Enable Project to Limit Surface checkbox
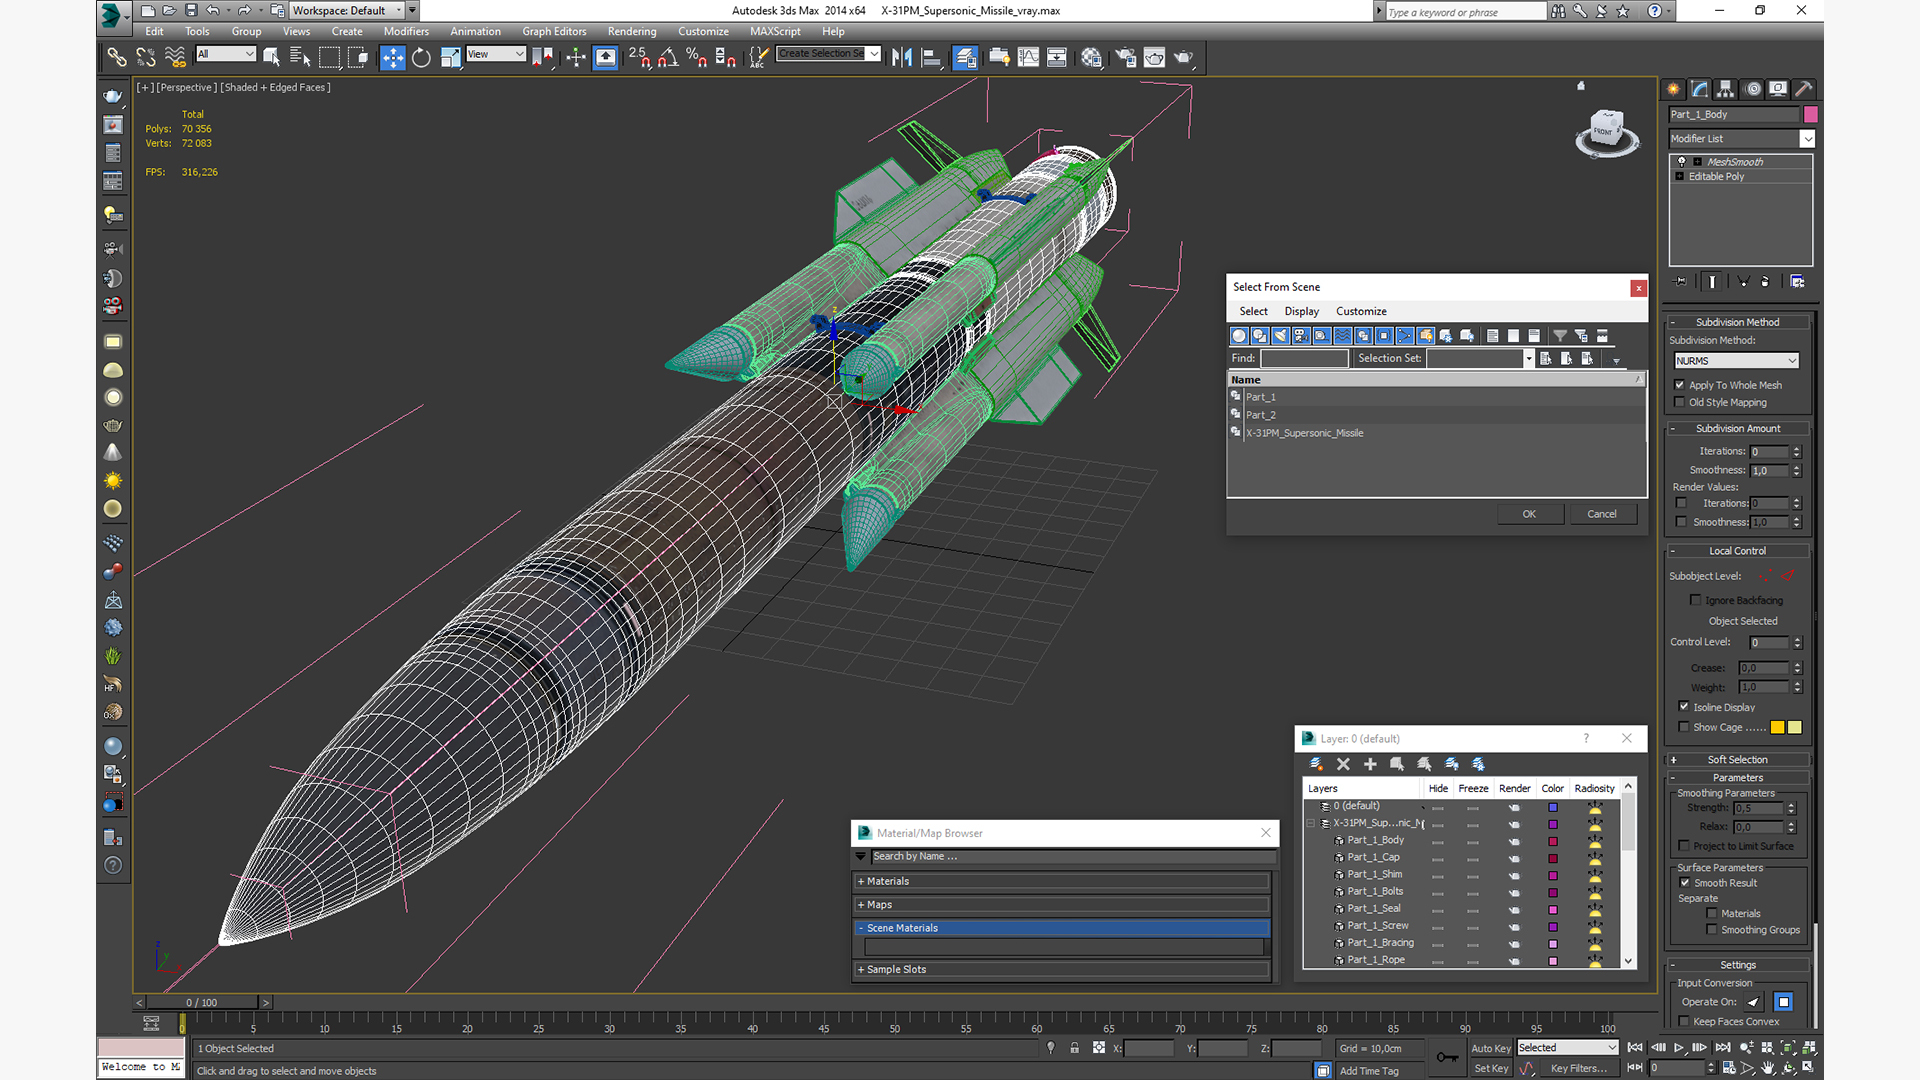The width and height of the screenshot is (1920, 1080). [x=1684, y=846]
